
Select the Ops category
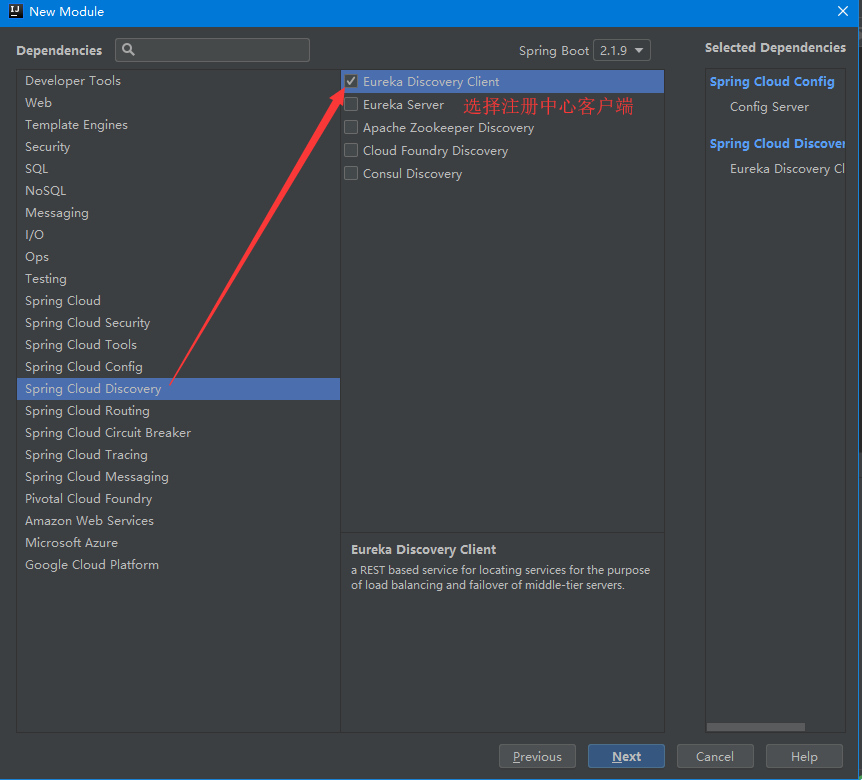pos(178,257)
